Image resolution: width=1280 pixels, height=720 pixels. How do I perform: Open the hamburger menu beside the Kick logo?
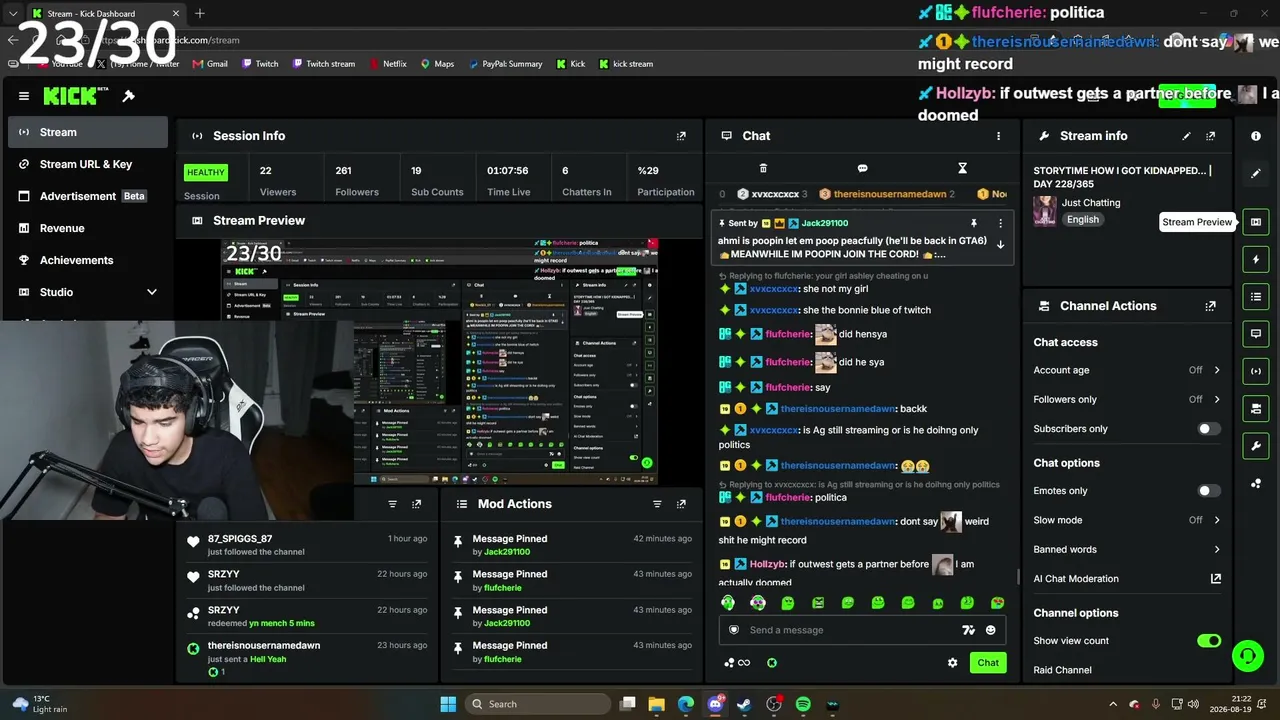coord(24,96)
